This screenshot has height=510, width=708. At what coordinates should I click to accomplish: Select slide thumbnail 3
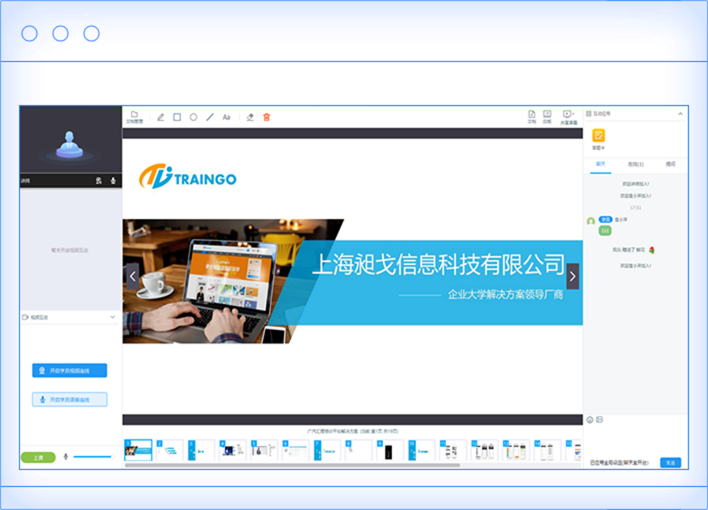click(201, 450)
